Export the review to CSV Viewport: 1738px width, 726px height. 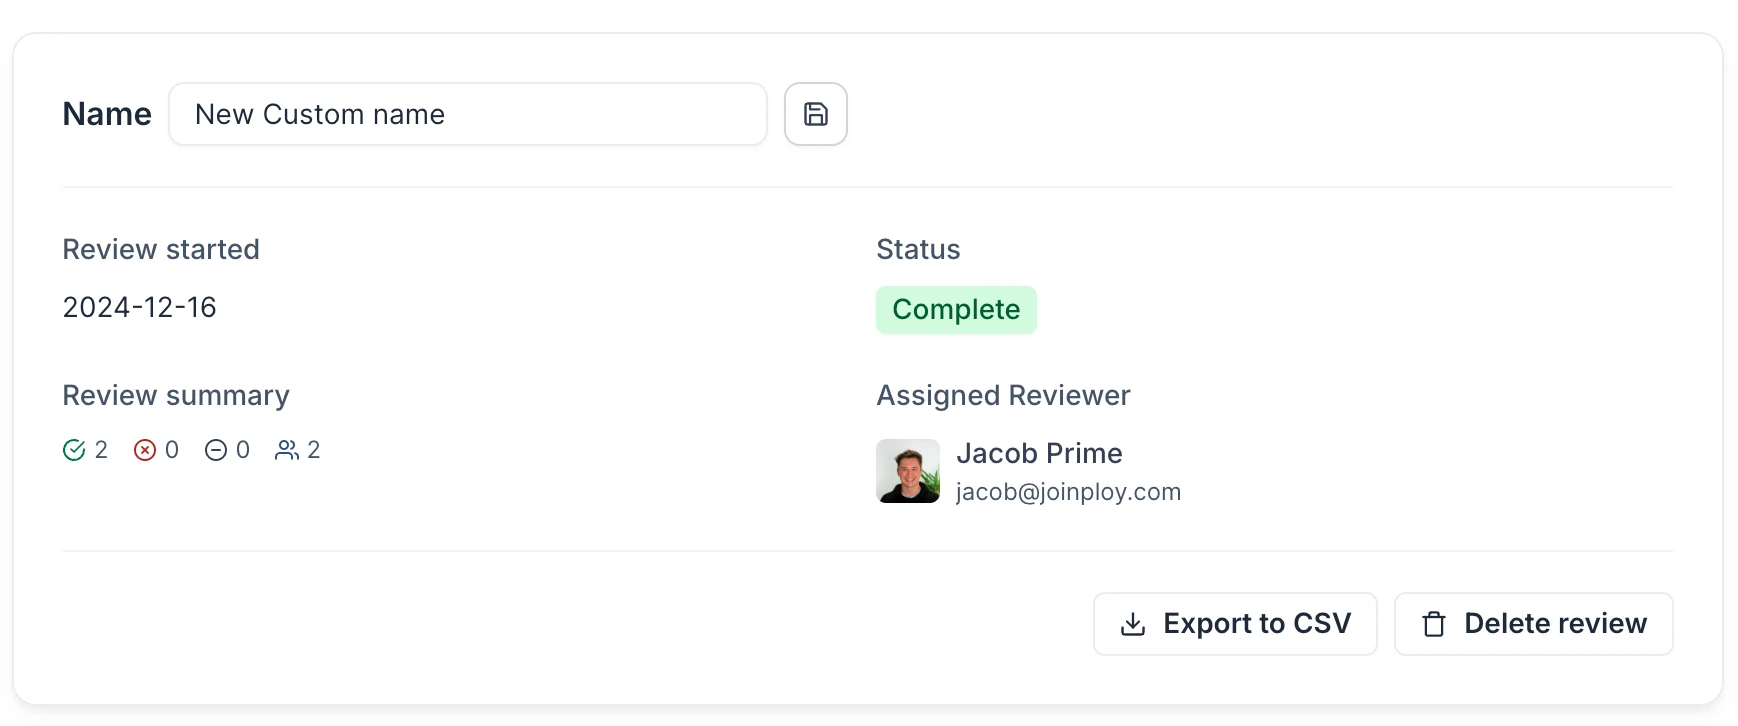1235,624
